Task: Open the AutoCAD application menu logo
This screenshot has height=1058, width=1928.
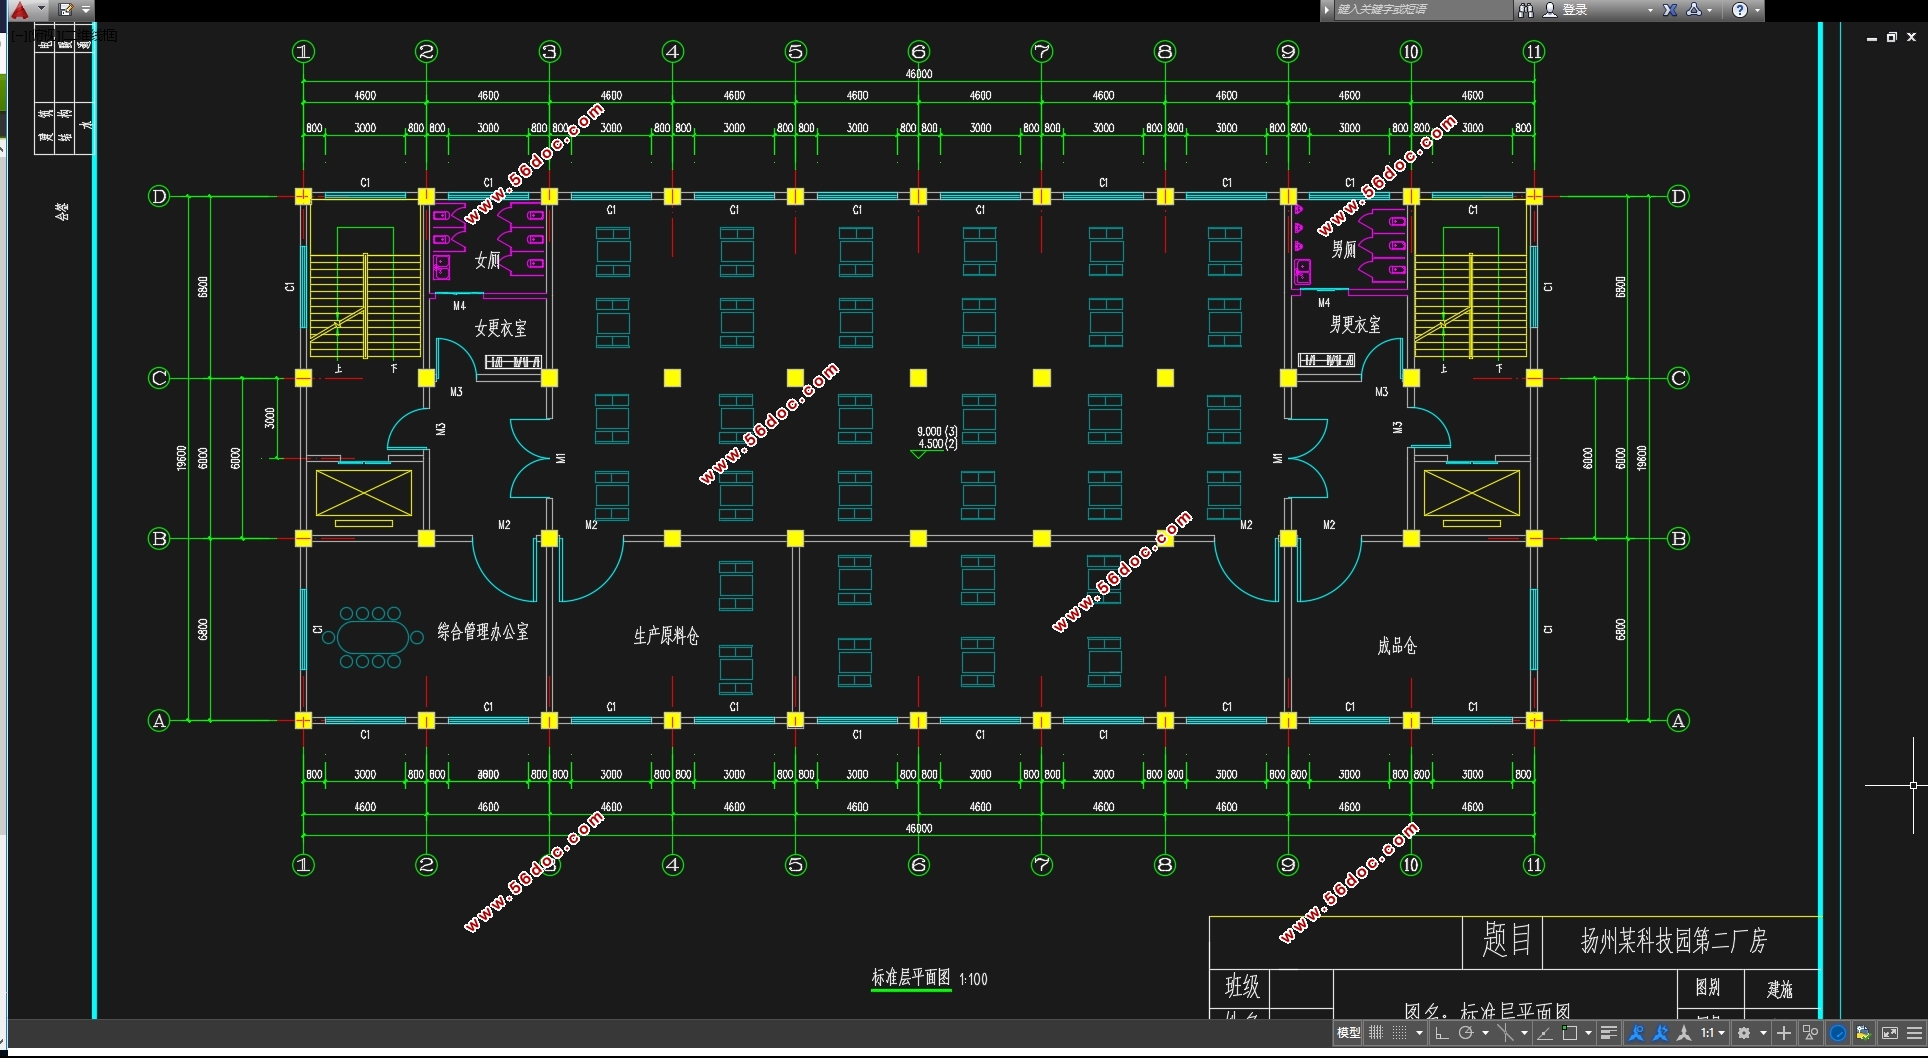Action: [20, 10]
